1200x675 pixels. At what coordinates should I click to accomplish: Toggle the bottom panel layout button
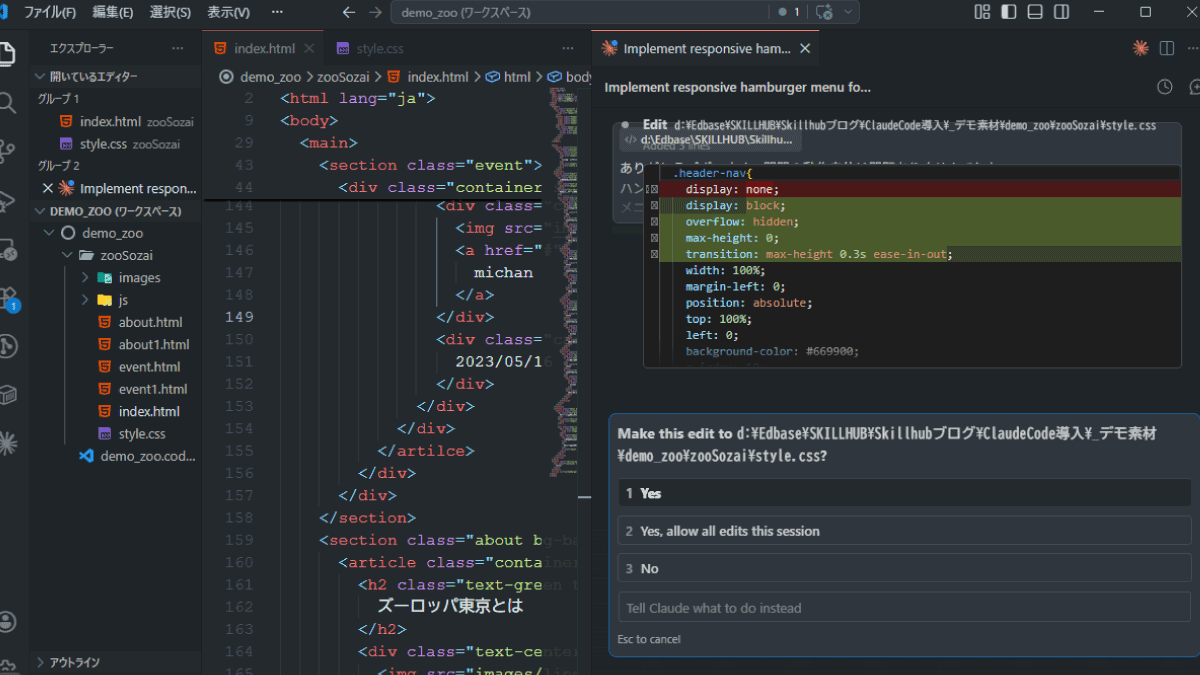click(1035, 12)
